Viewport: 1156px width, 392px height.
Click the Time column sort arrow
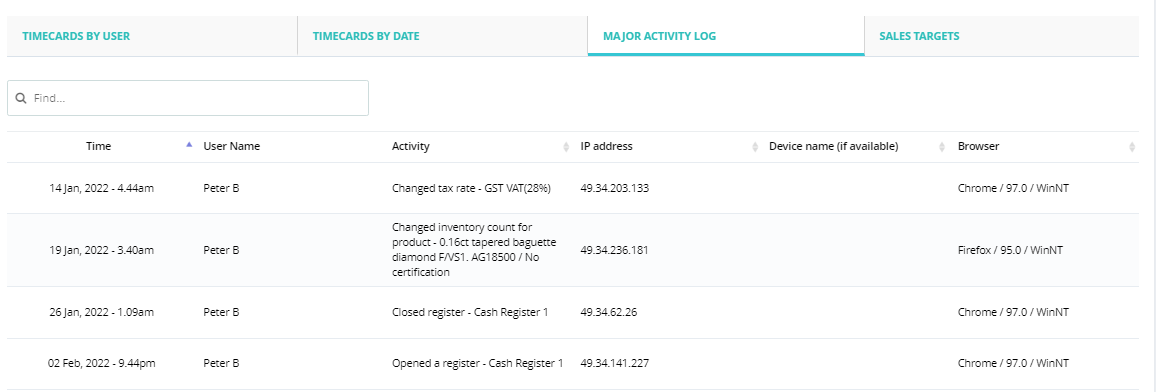click(x=189, y=145)
